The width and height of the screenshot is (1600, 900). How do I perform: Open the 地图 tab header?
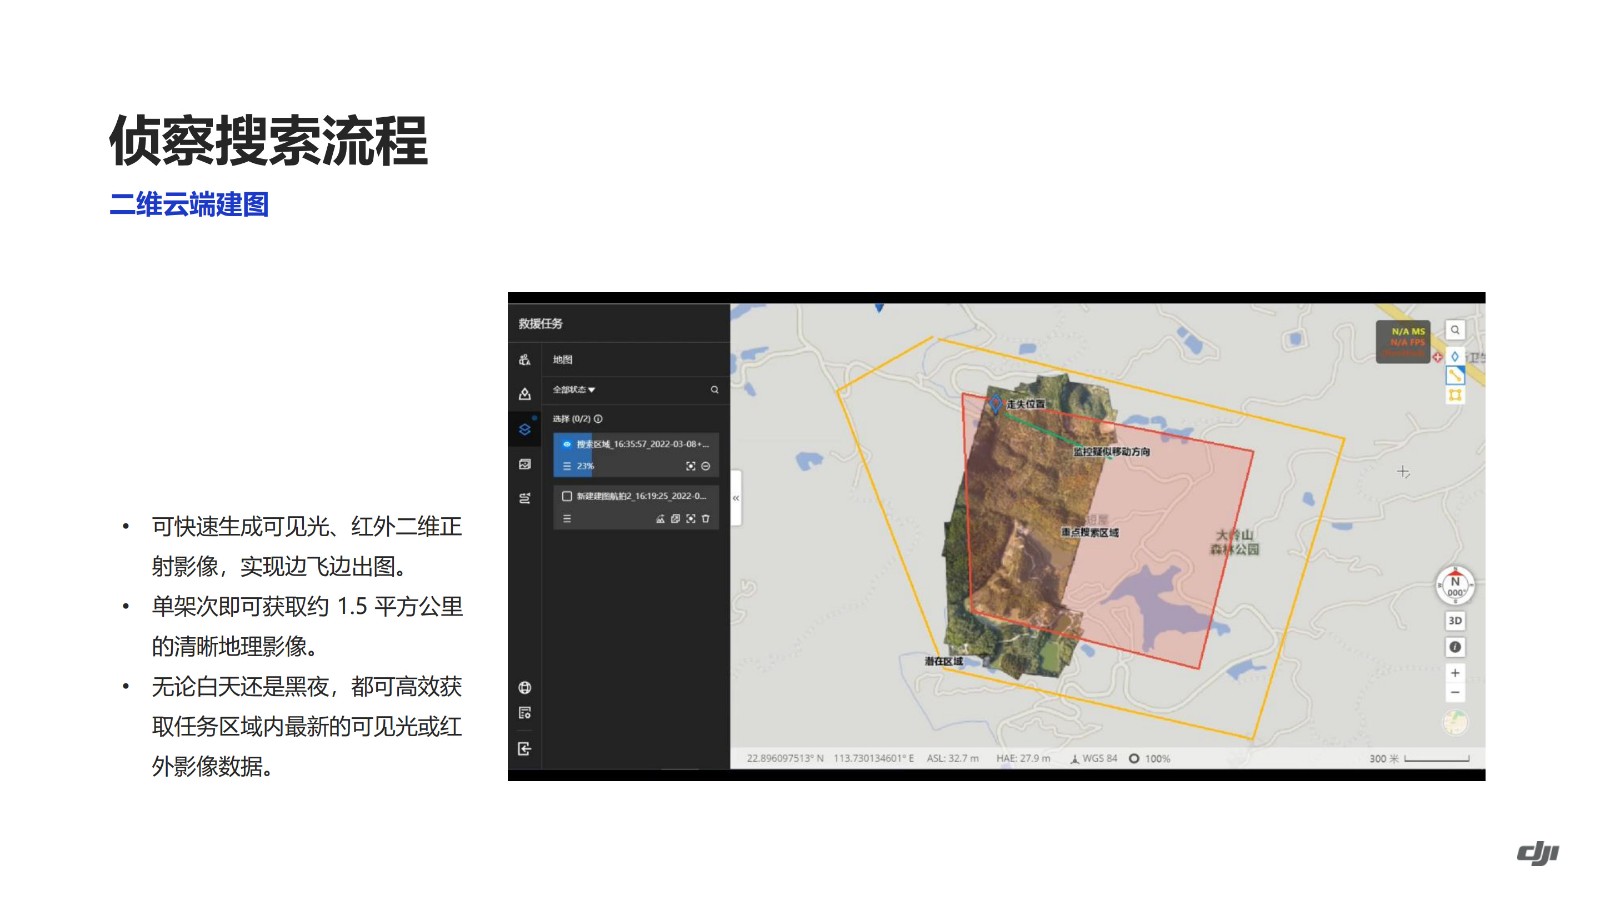coord(563,360)
